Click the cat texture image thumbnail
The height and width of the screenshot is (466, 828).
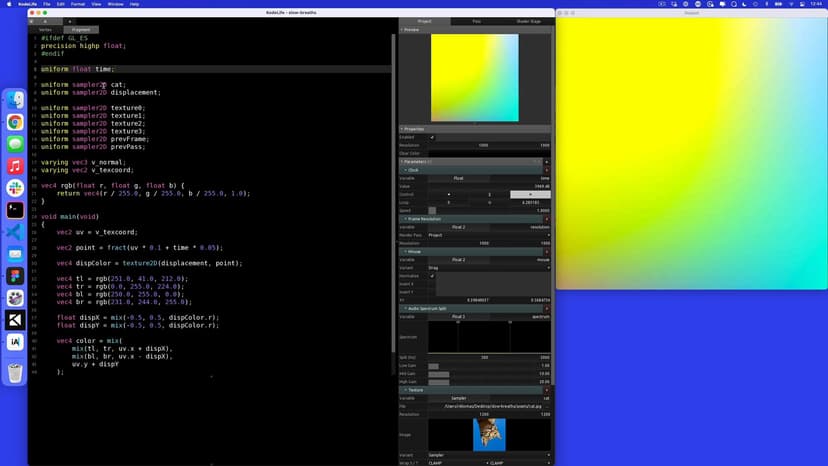[489, 434]
